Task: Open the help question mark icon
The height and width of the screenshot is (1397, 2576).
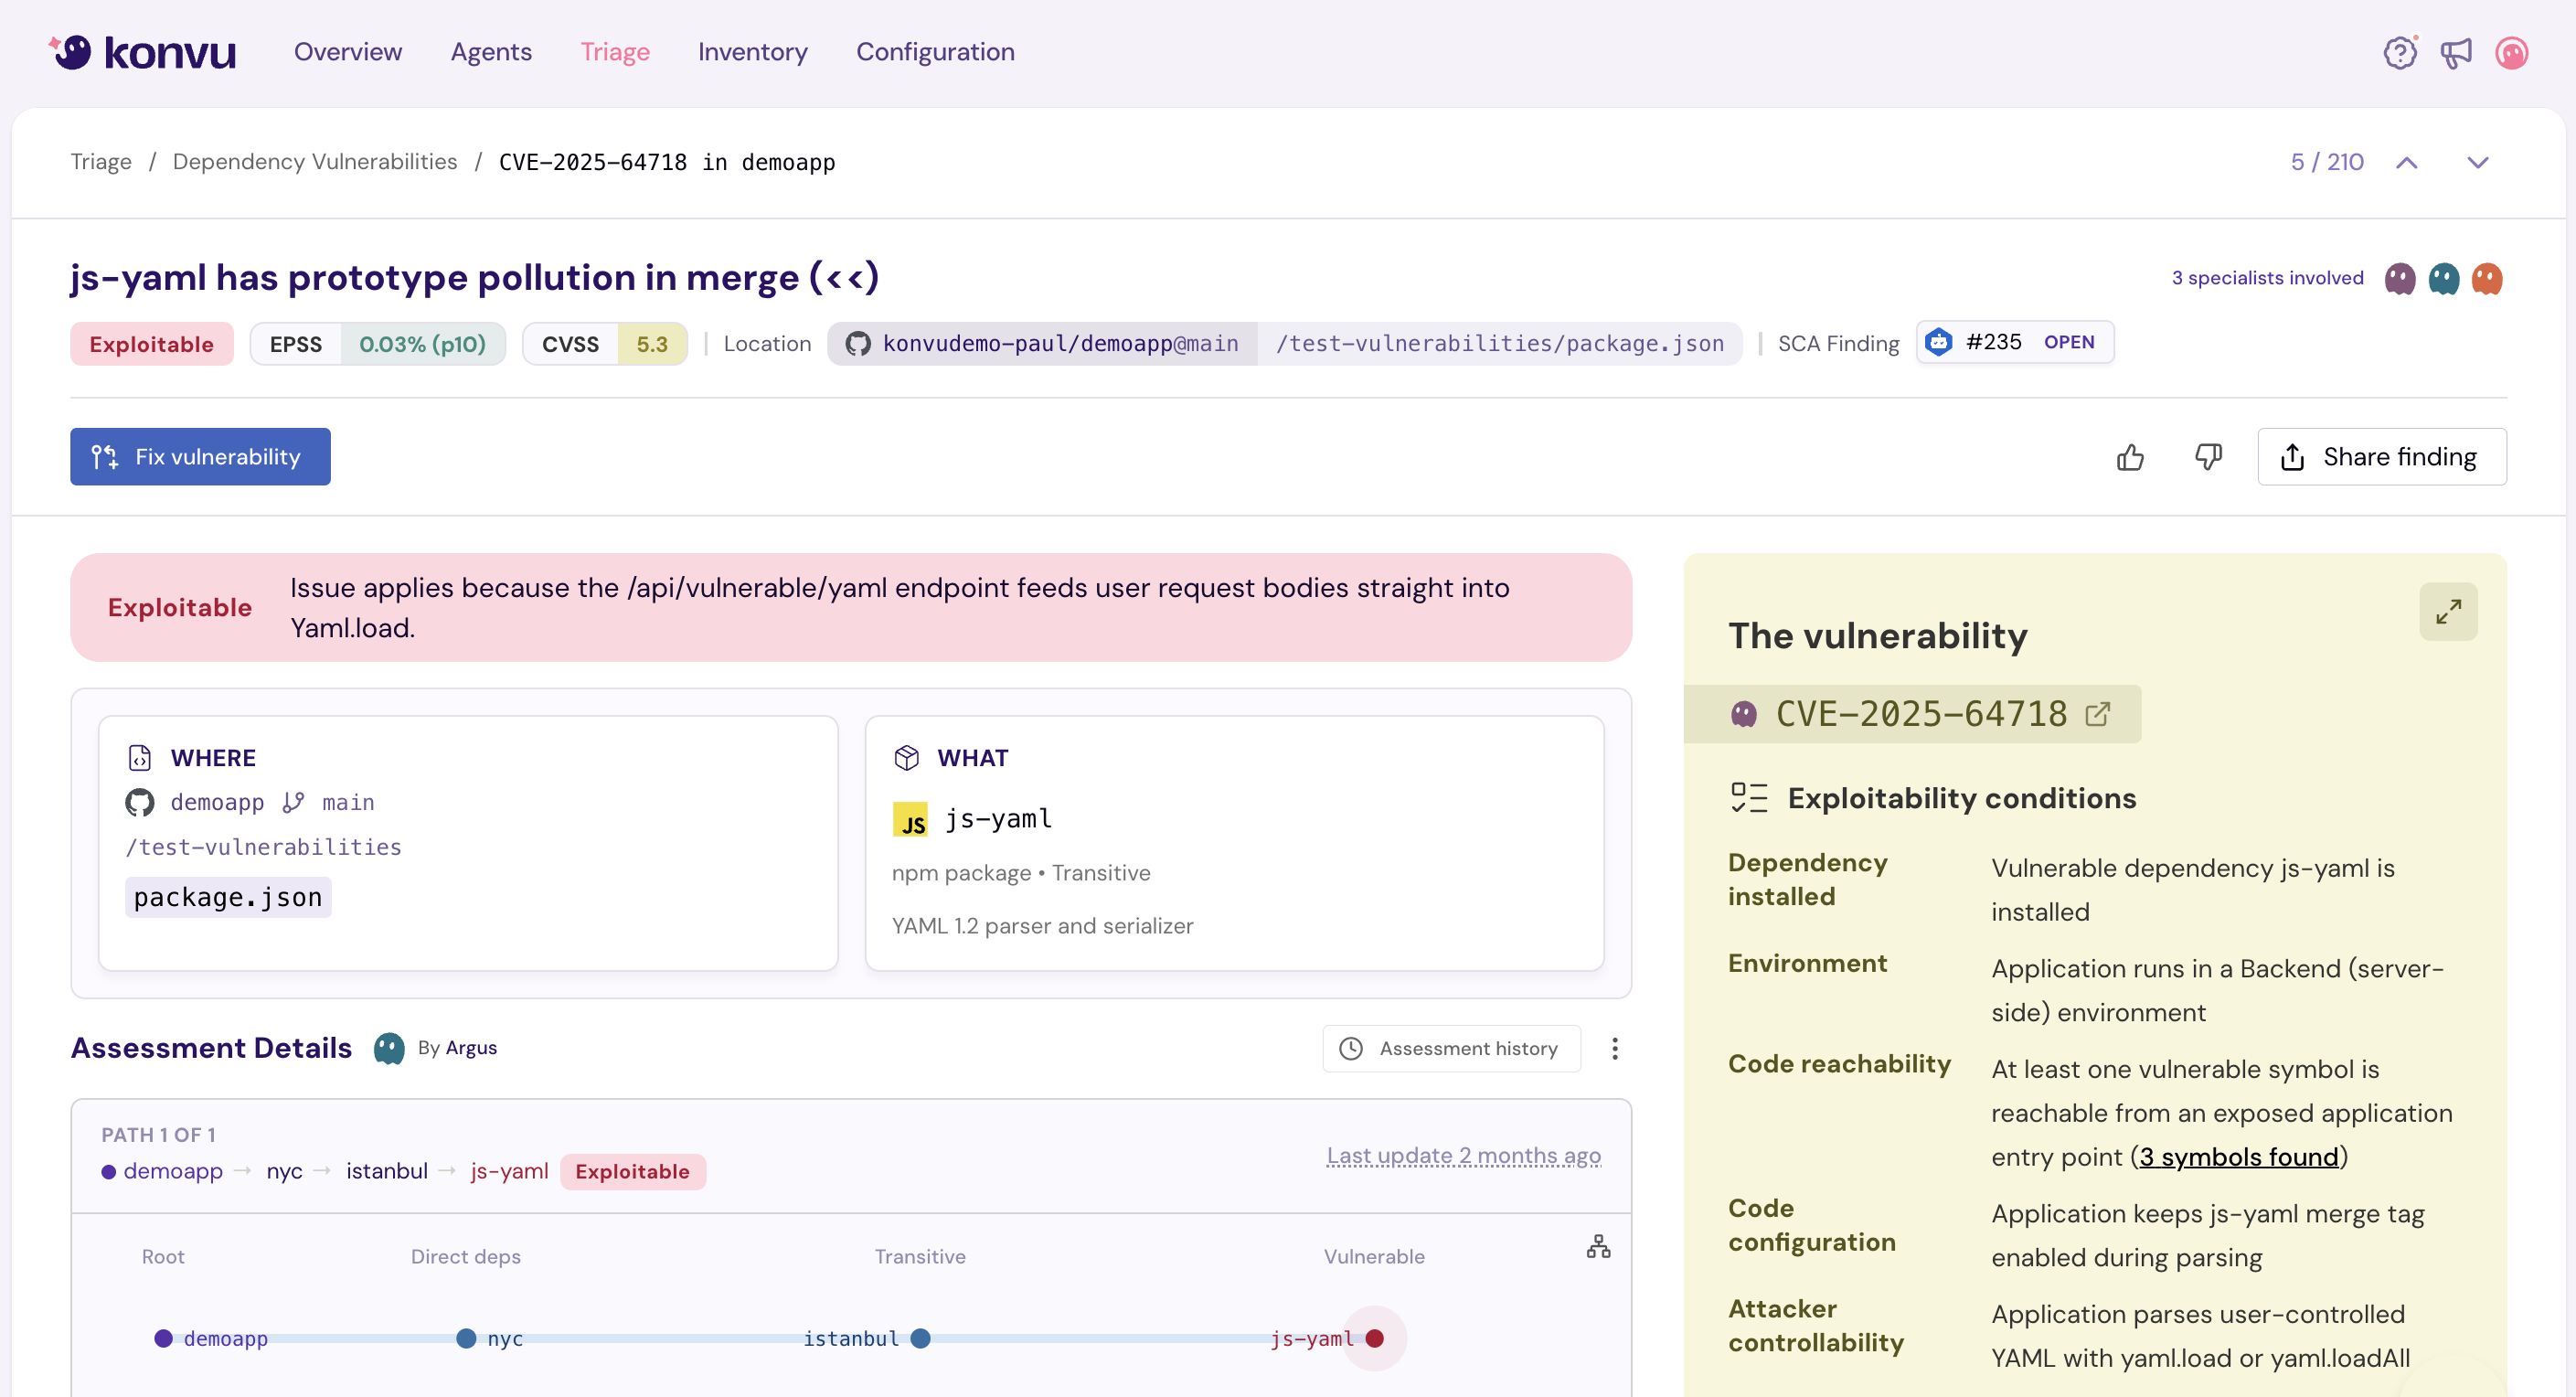Action: click(2400, 52)
